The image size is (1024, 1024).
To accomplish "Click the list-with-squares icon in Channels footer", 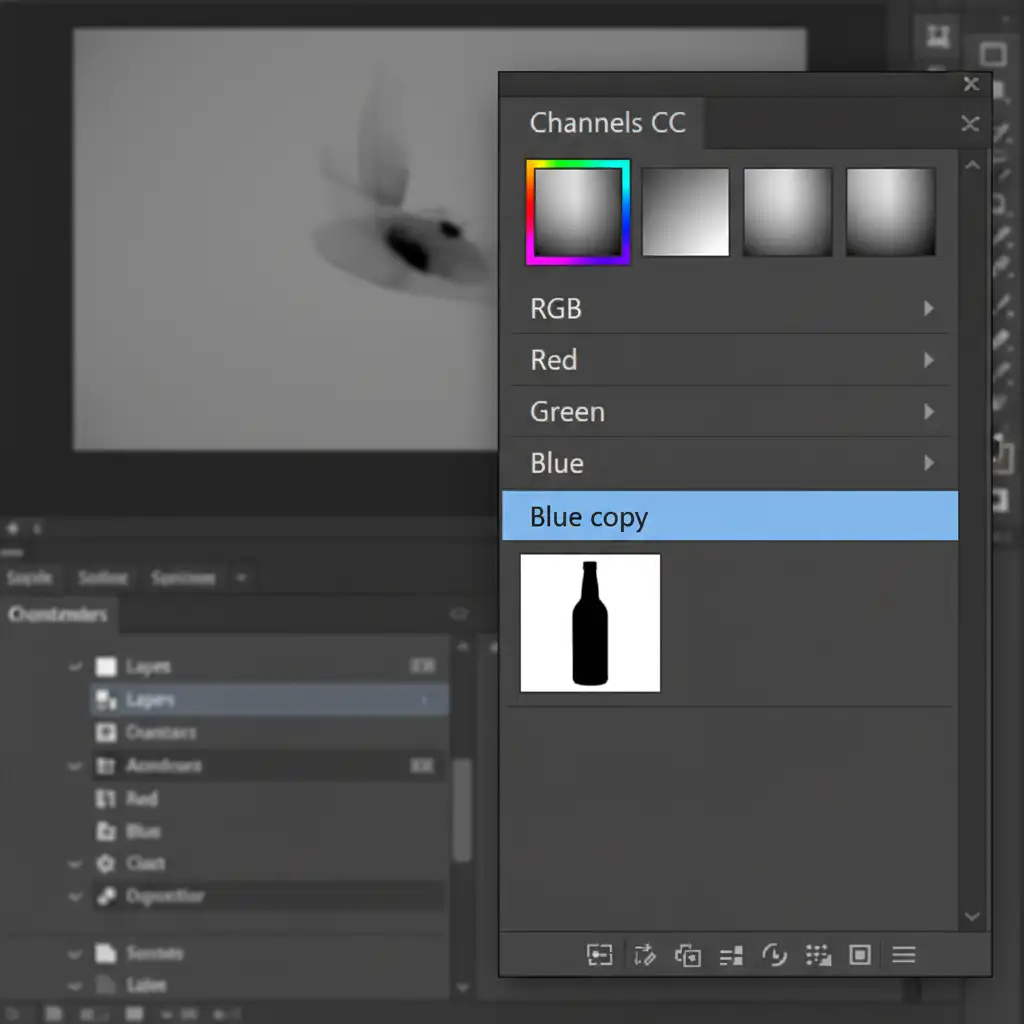I will [732, 955].
